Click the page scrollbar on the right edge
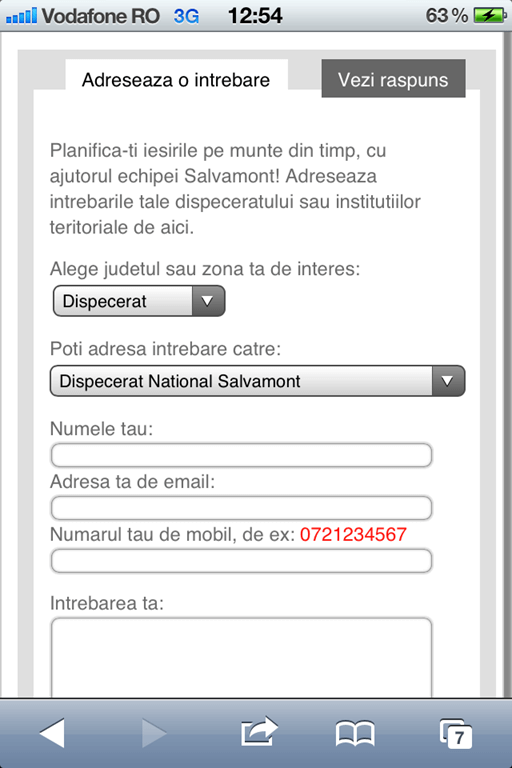The height and width of the screenshot is (768, 512). 507,362
